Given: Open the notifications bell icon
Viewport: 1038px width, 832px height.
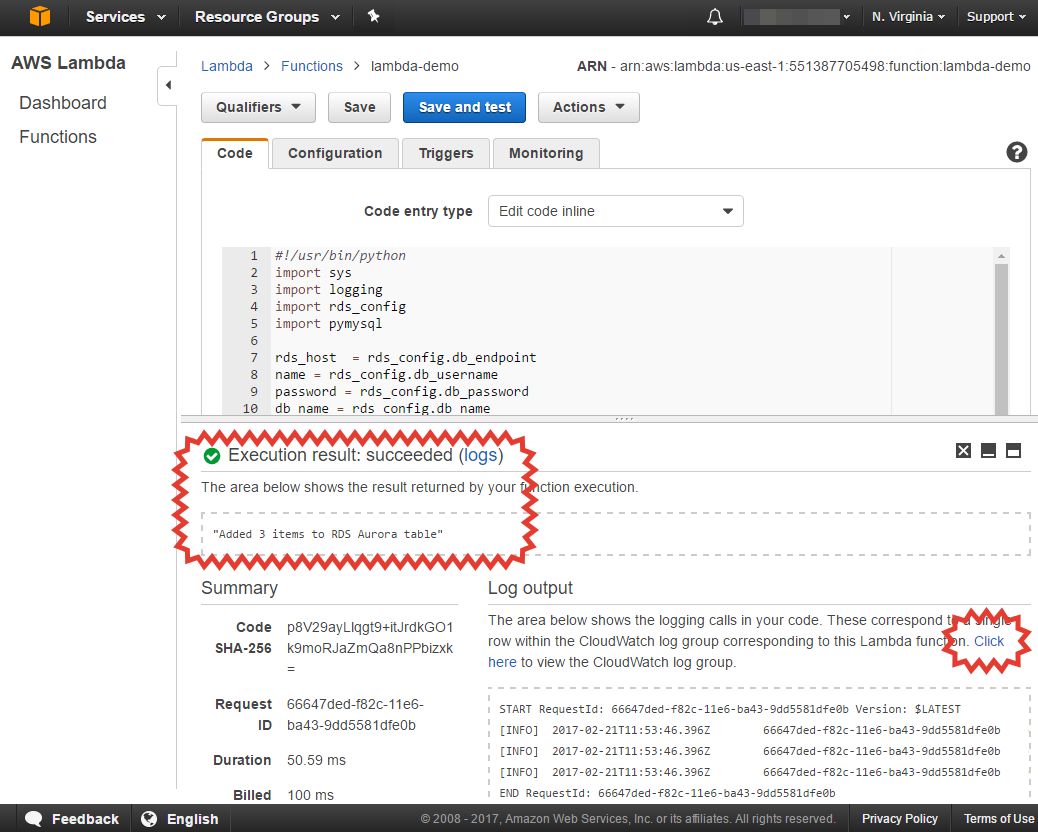Looking at the screenshot, I should coord(715,17).
